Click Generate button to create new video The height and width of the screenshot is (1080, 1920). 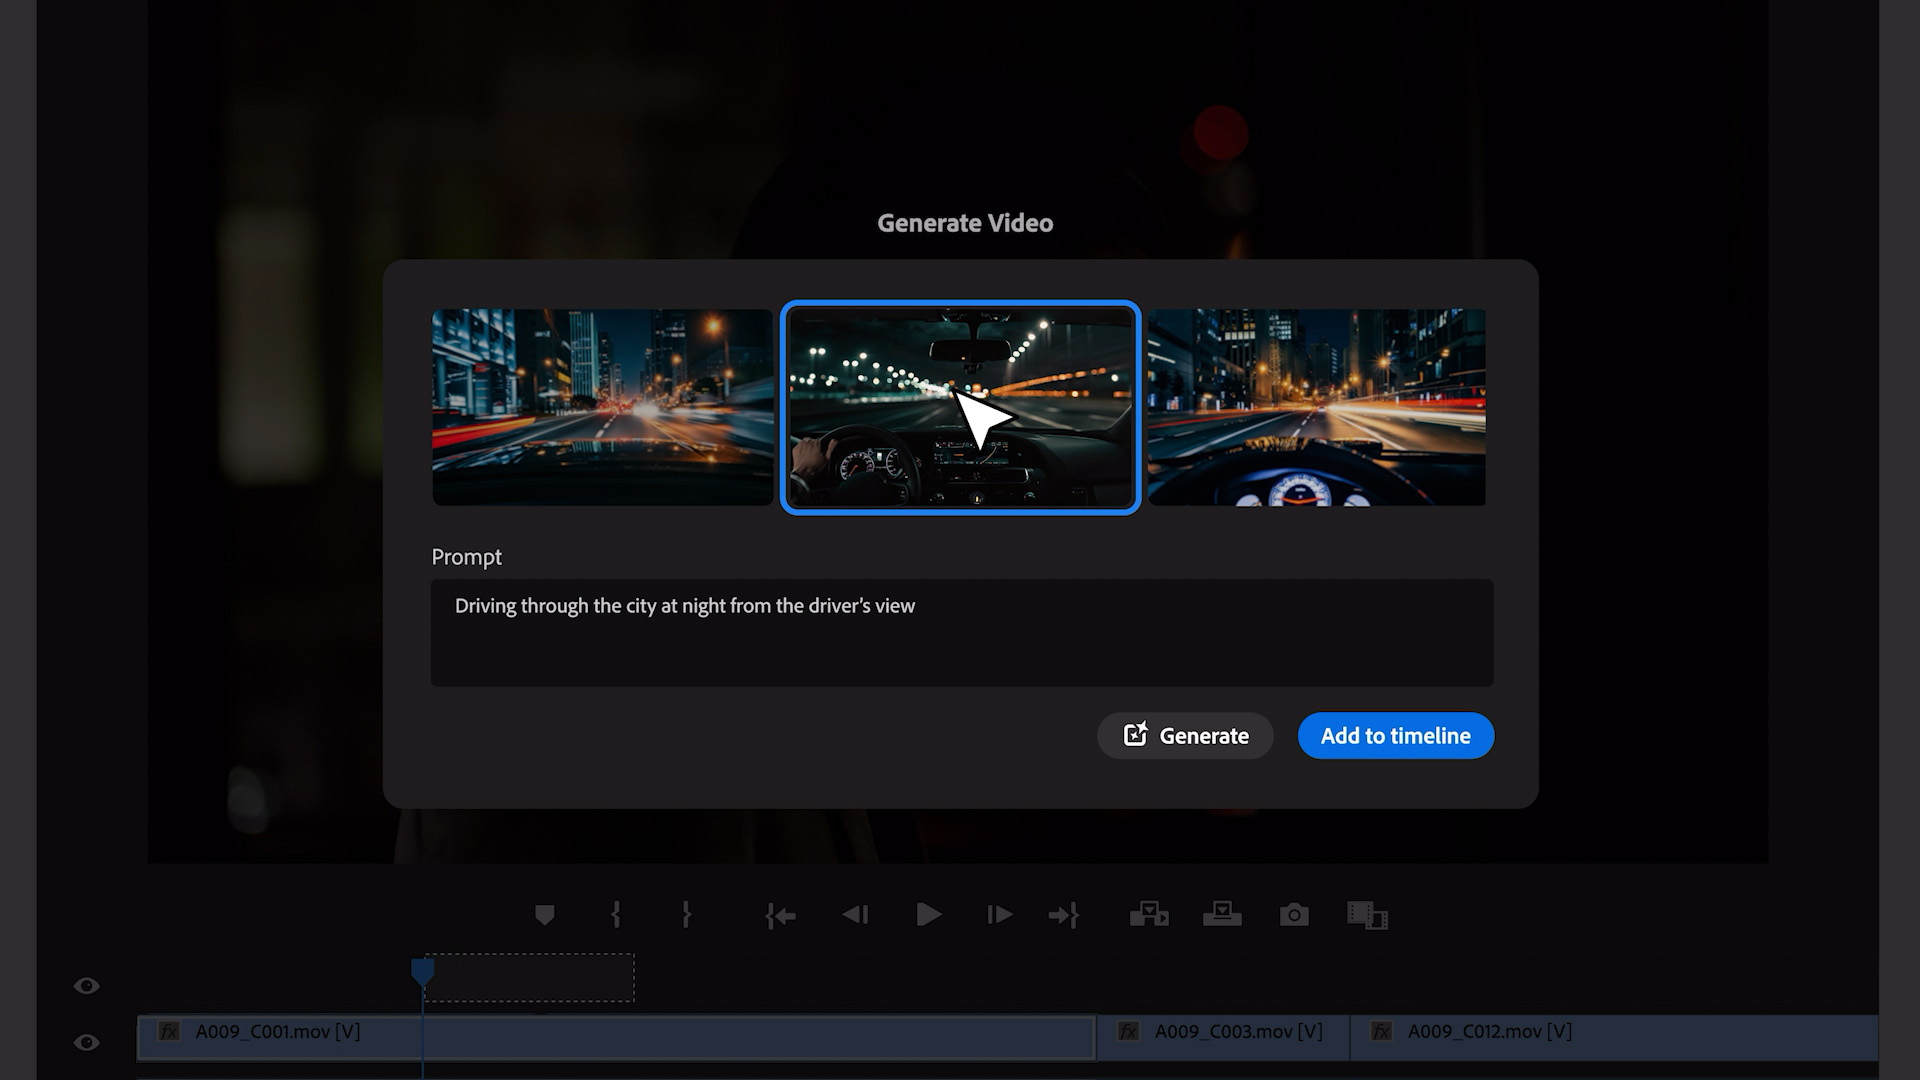point(1185,736)
